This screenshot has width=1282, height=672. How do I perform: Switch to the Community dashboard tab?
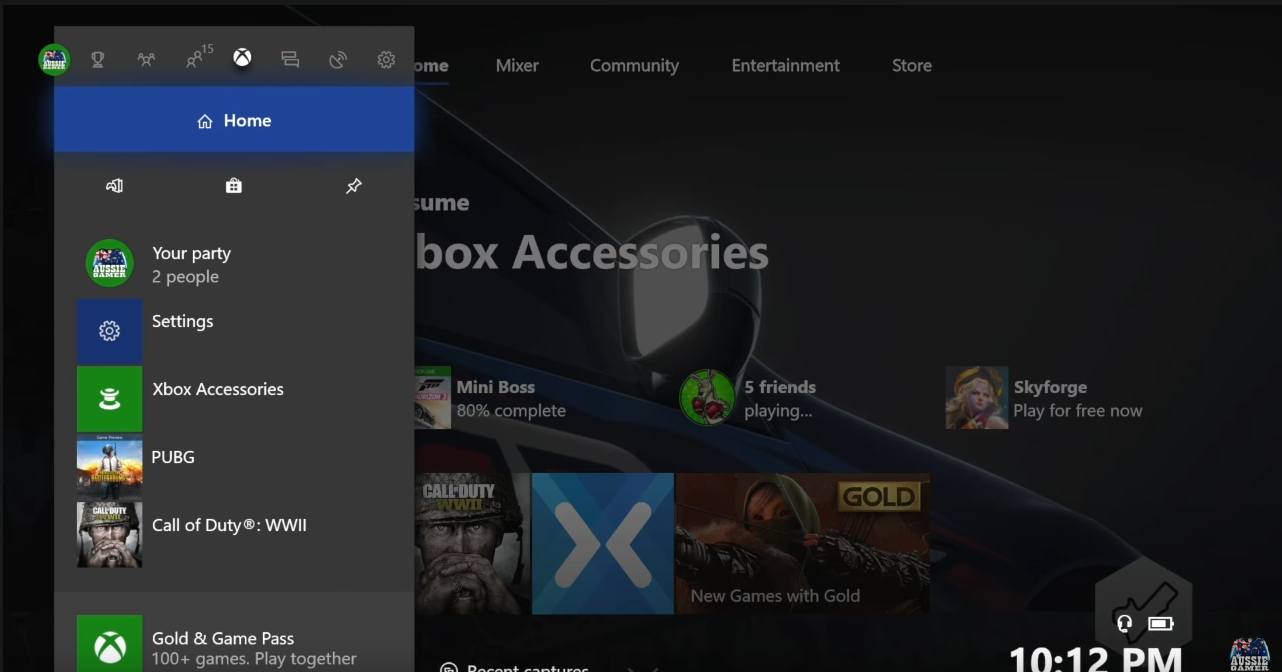[x=634, y=66]
